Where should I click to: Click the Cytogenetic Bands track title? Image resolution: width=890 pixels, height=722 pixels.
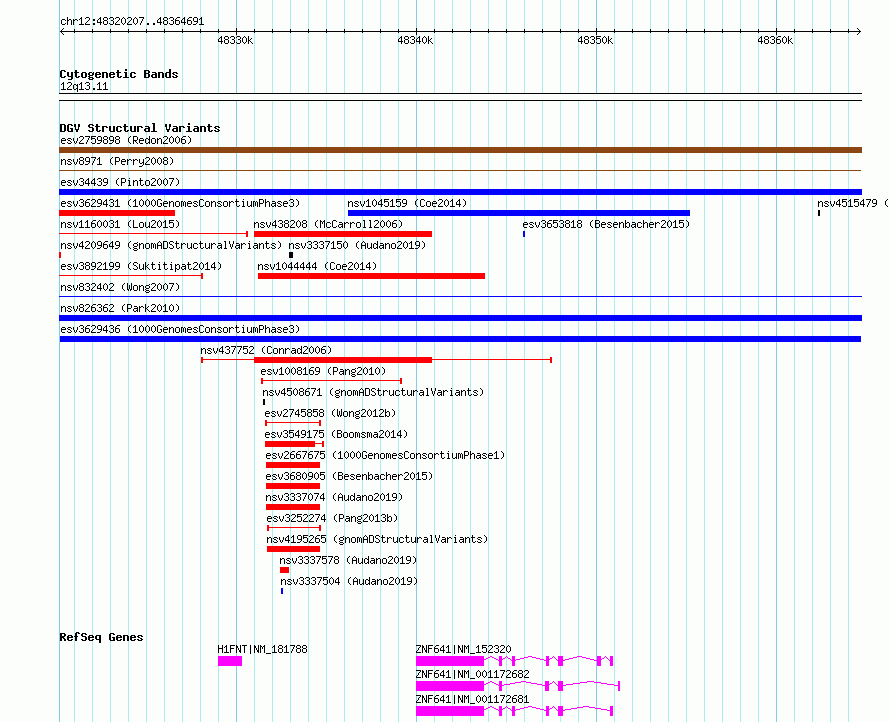coord(119,74)
